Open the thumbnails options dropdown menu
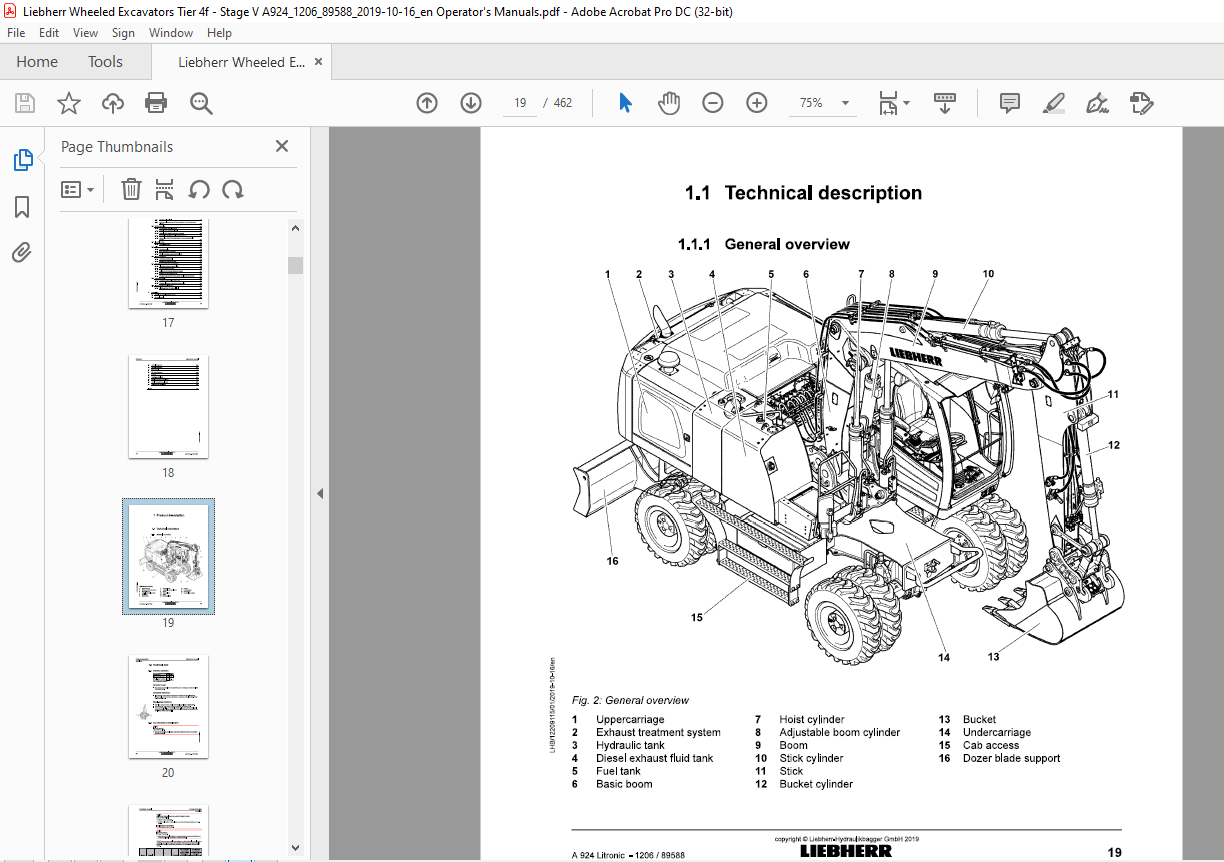 point(78,189)
